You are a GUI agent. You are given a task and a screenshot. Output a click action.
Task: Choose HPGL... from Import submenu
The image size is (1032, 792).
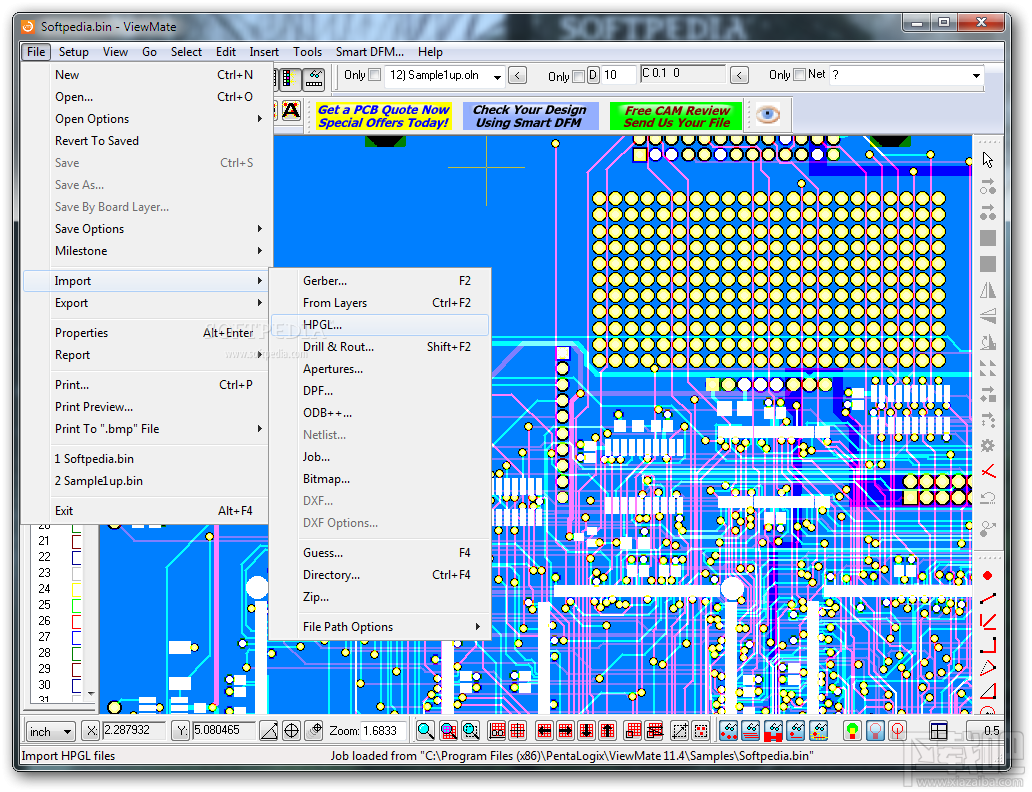(x=380, y=325)
